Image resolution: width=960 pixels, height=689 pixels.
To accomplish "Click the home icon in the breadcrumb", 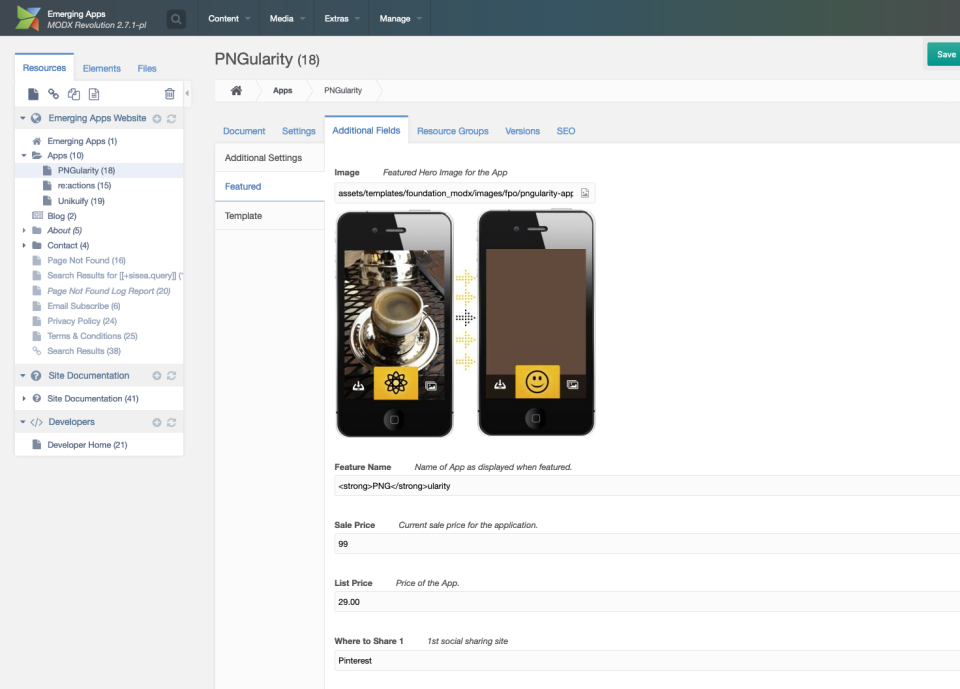I will [236, 89].
